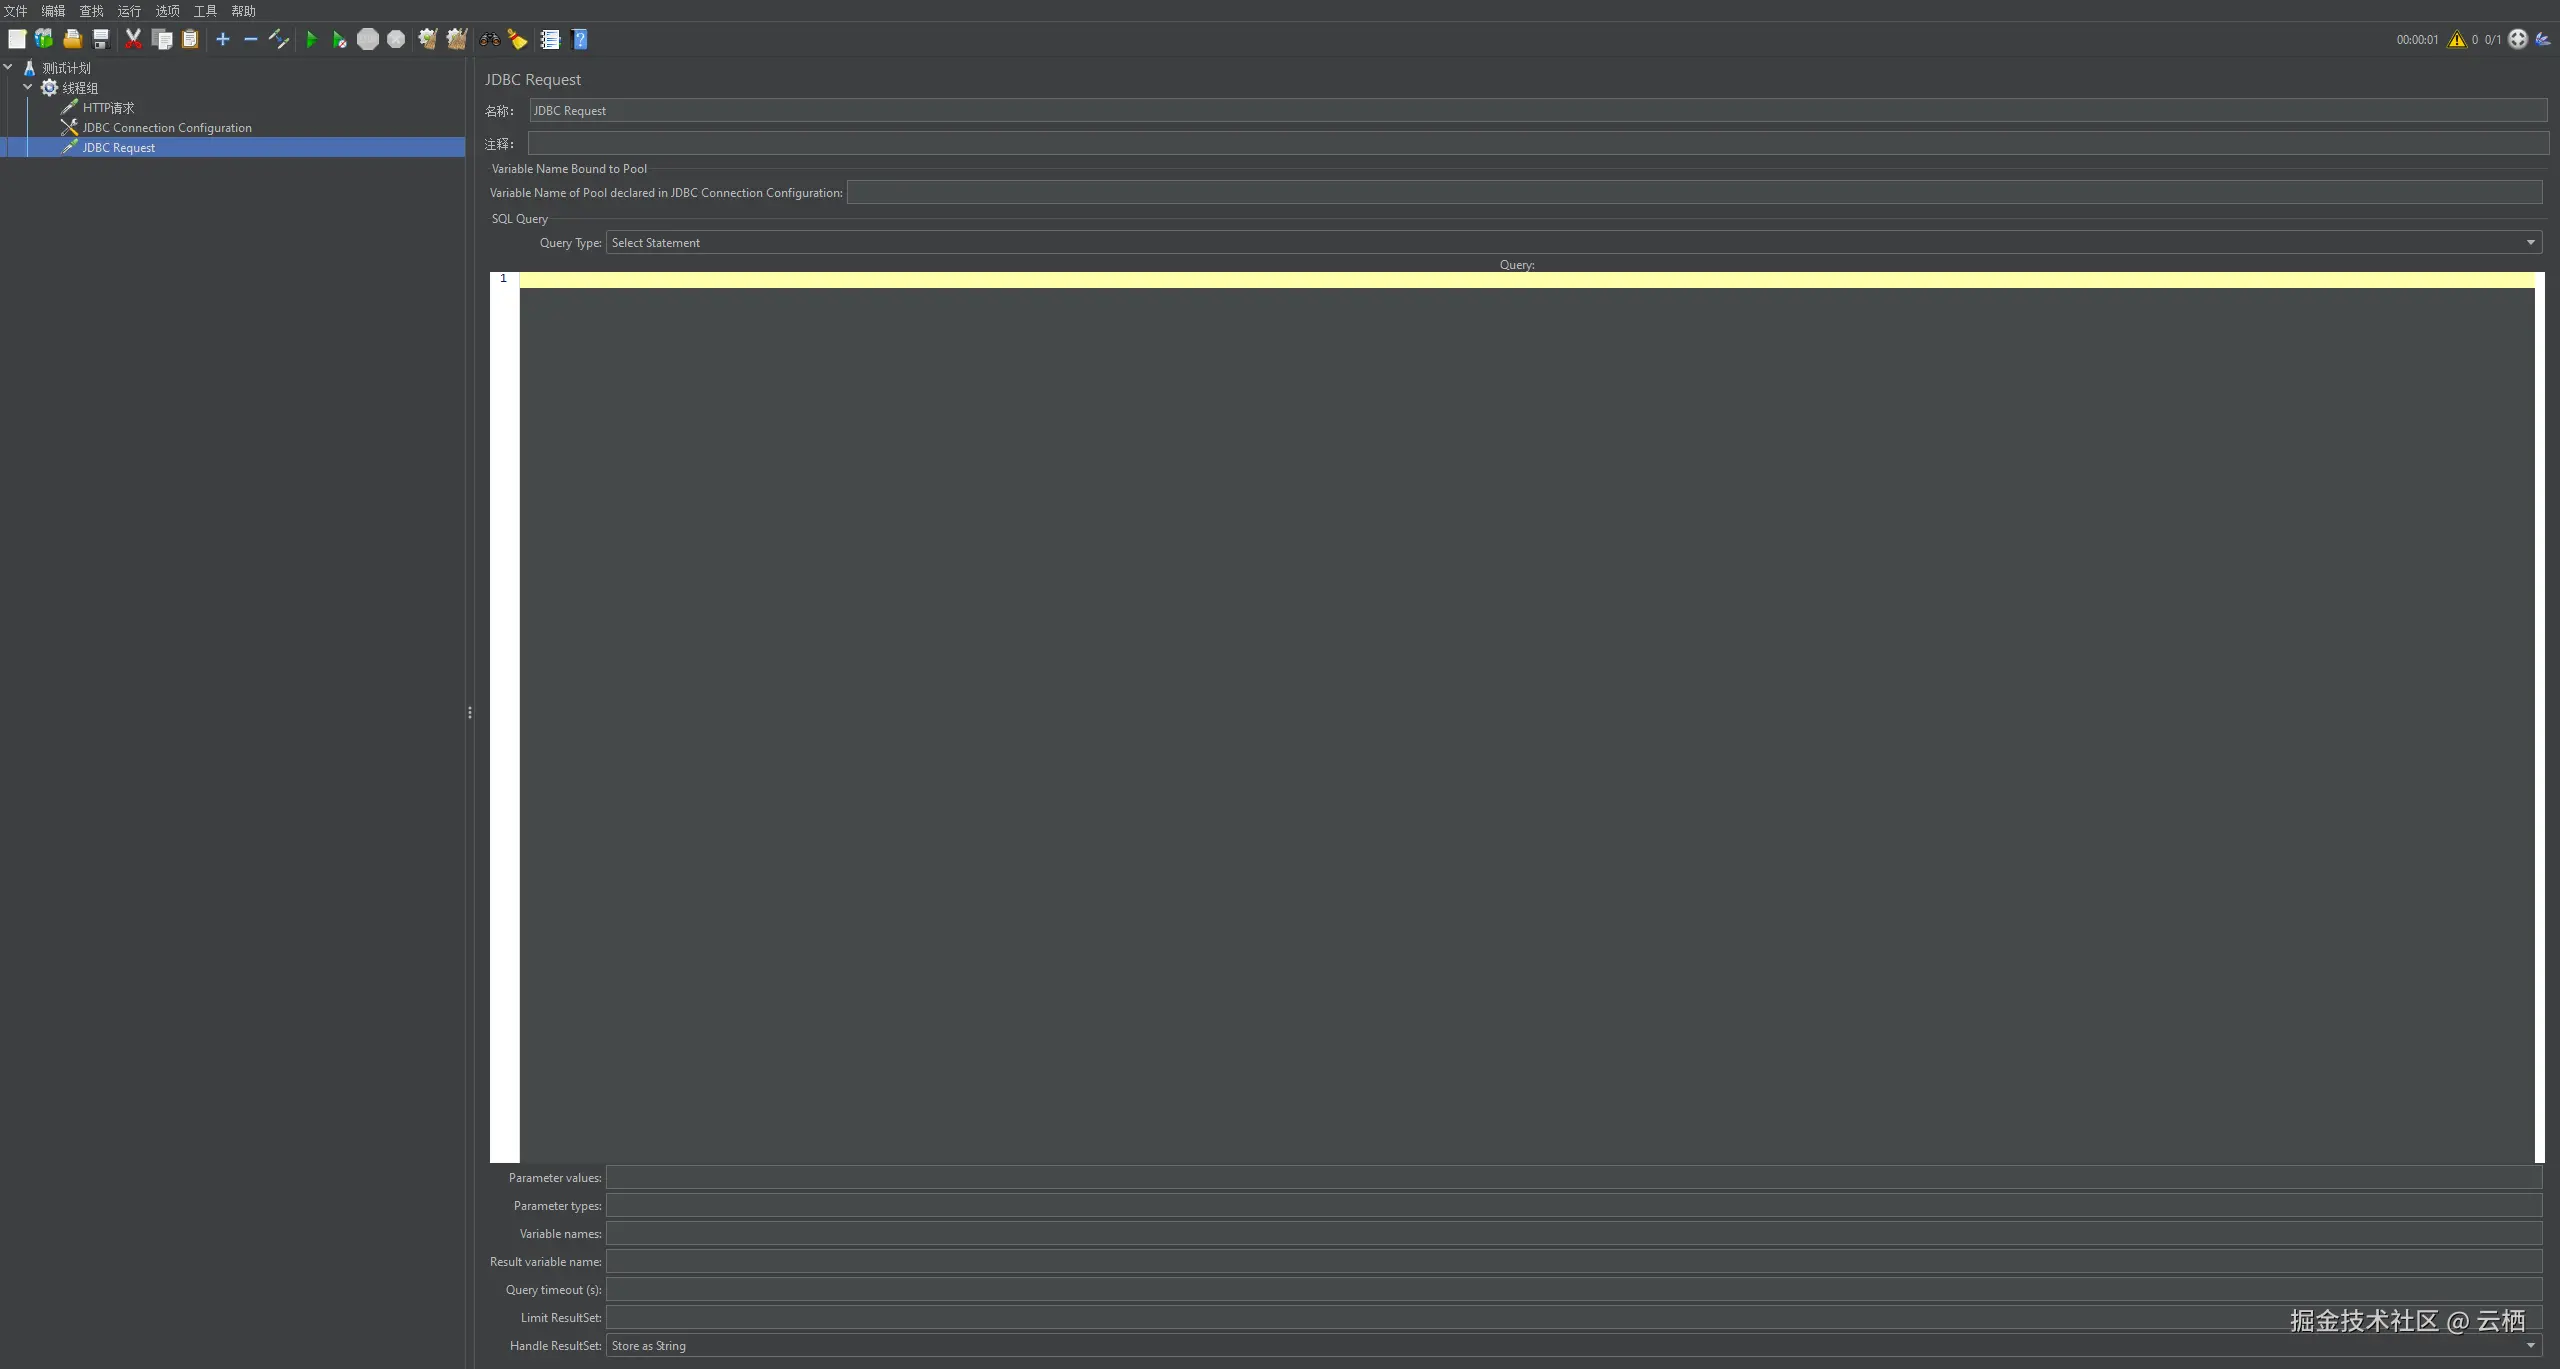Click the Save floppy disk icon
Viewport: 2560px width, 1369px height.
click(101, 40)
